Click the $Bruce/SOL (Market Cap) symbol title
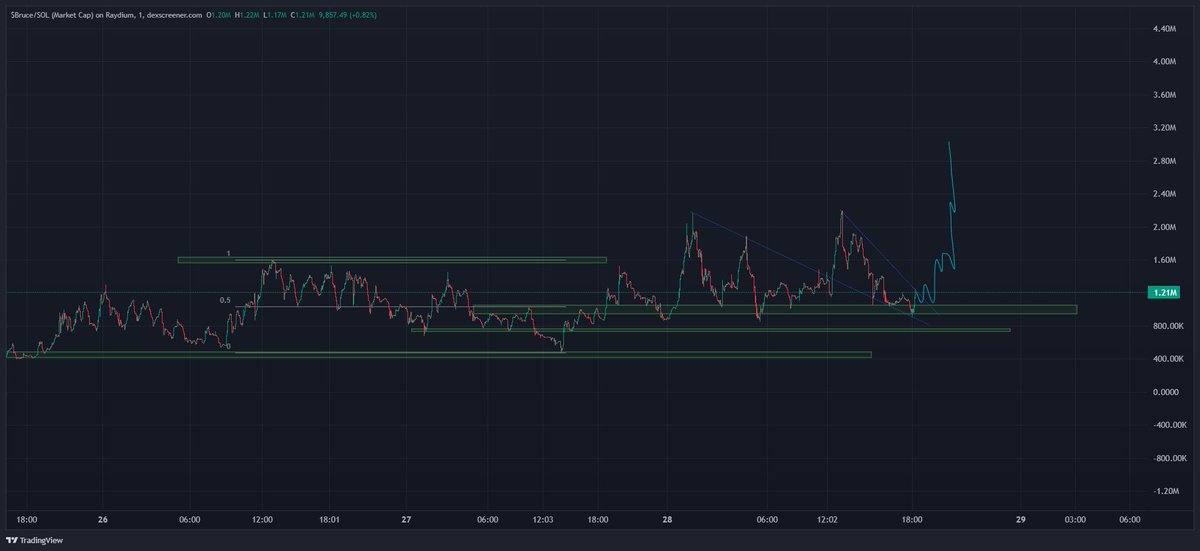 (x=52, y=15)
